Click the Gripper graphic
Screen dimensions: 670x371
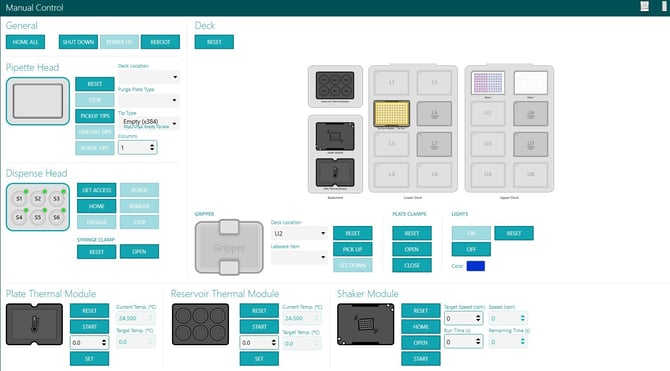tap(229, 247)
